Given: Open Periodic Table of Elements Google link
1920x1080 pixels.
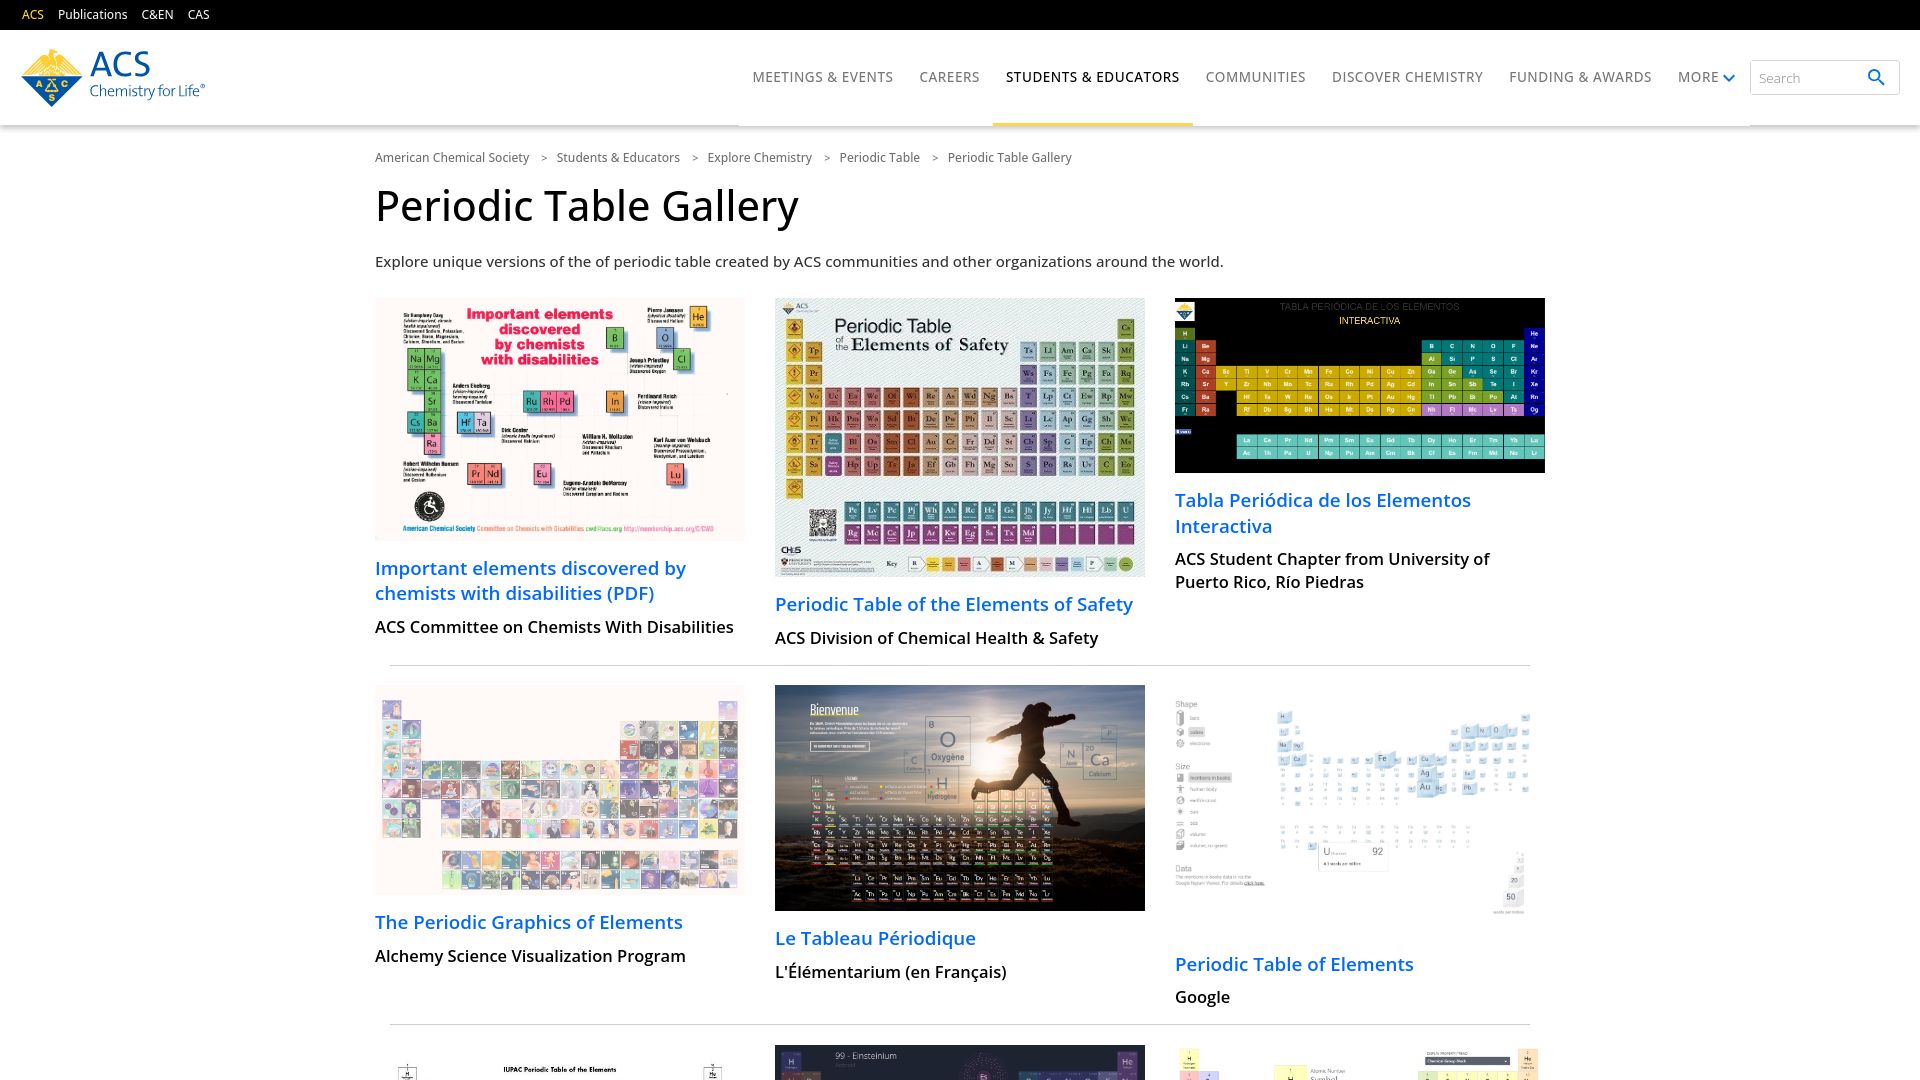Looking at the screenshot, I should pos(1294,964).
